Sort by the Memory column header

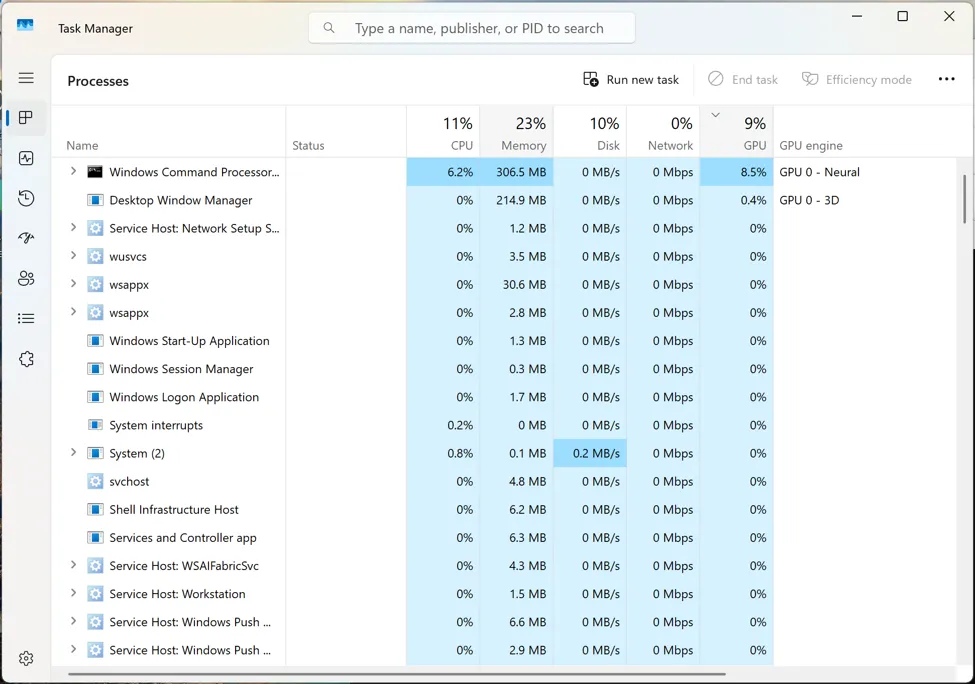coord(517,132)
